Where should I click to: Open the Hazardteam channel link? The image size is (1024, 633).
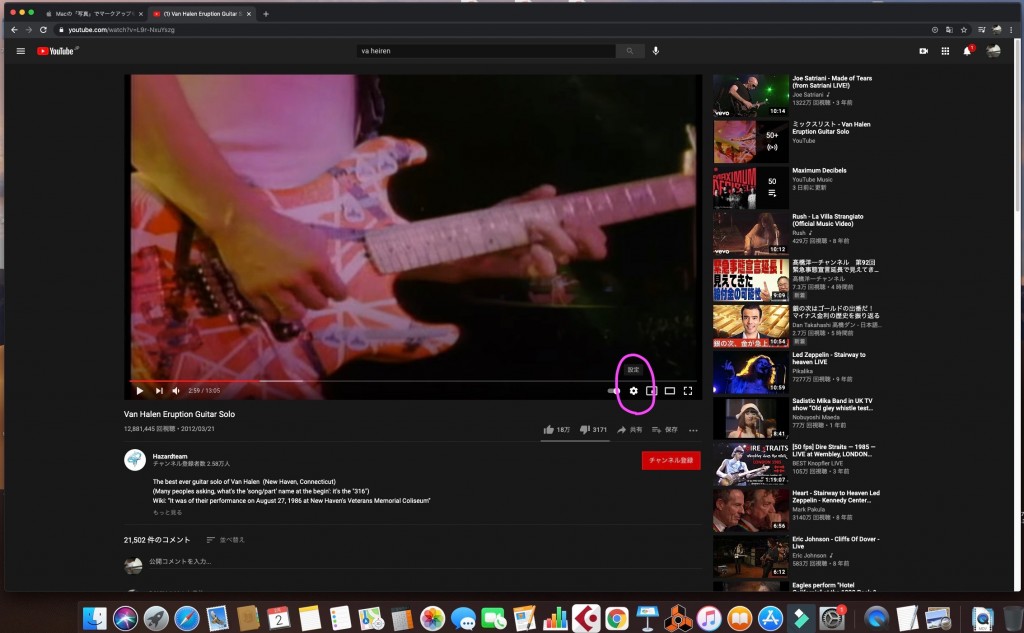click(169, 455)
